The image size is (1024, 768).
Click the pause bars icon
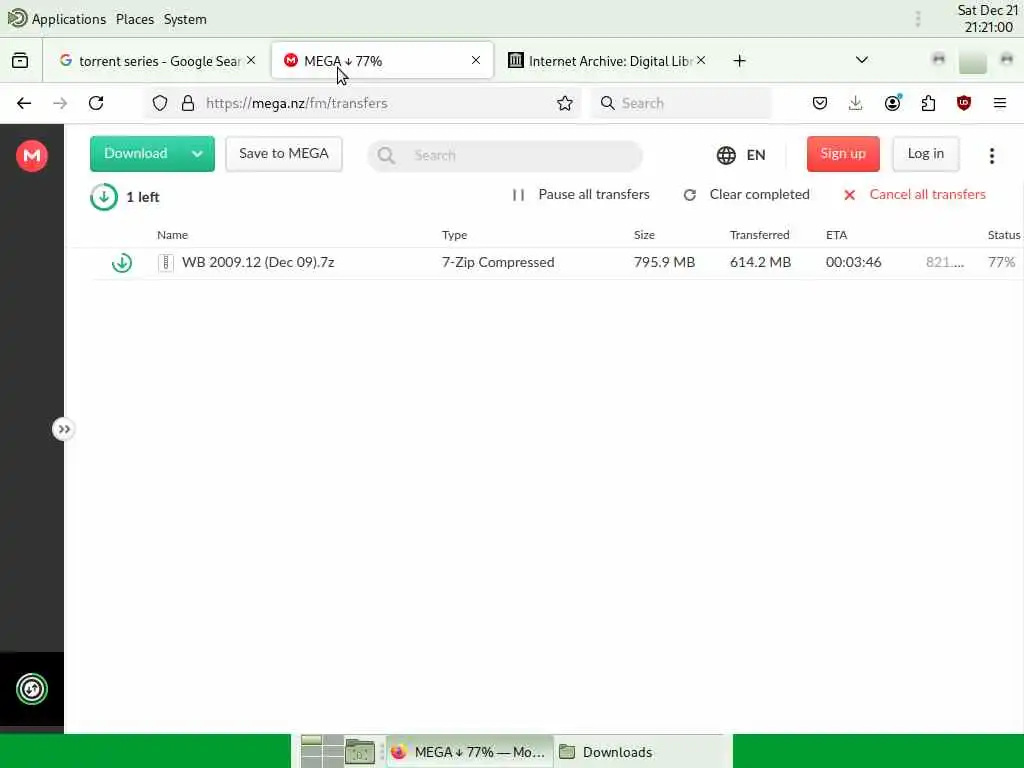[518, 195]
